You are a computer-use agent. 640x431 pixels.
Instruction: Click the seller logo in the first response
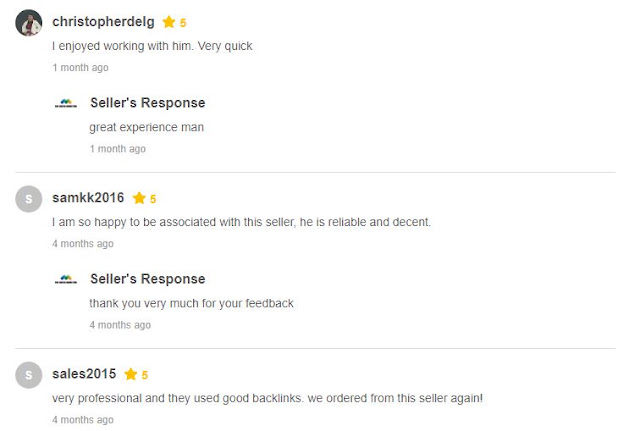(66, 103)
